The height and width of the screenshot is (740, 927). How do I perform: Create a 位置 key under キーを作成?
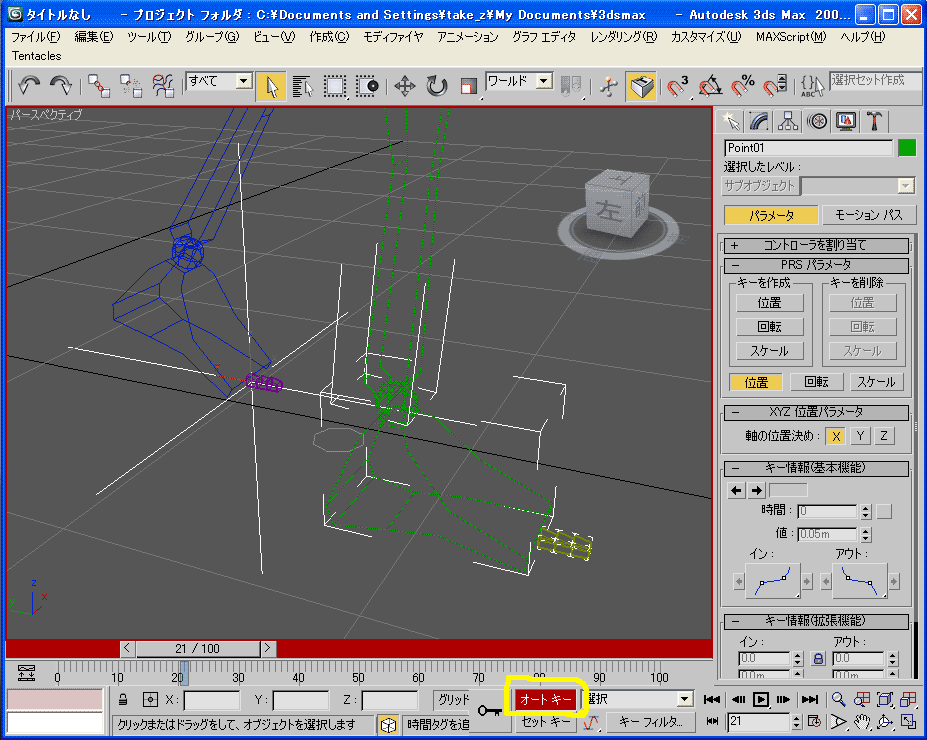[x=769, y=303]
